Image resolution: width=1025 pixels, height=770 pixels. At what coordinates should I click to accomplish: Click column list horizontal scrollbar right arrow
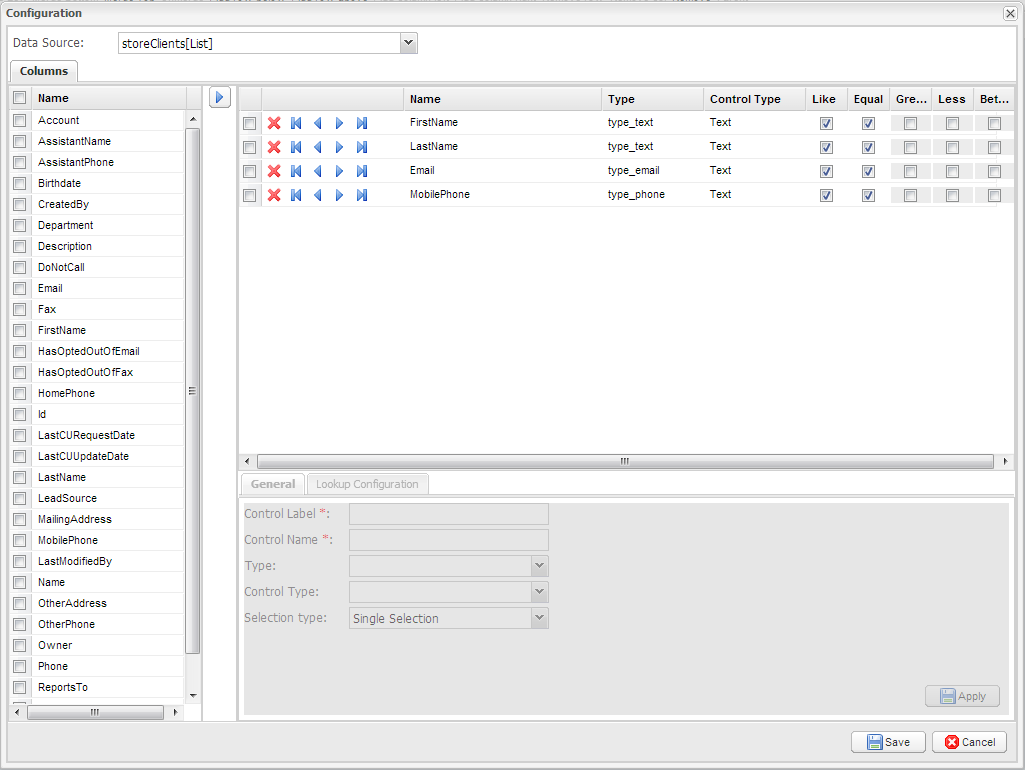[175, 712]
